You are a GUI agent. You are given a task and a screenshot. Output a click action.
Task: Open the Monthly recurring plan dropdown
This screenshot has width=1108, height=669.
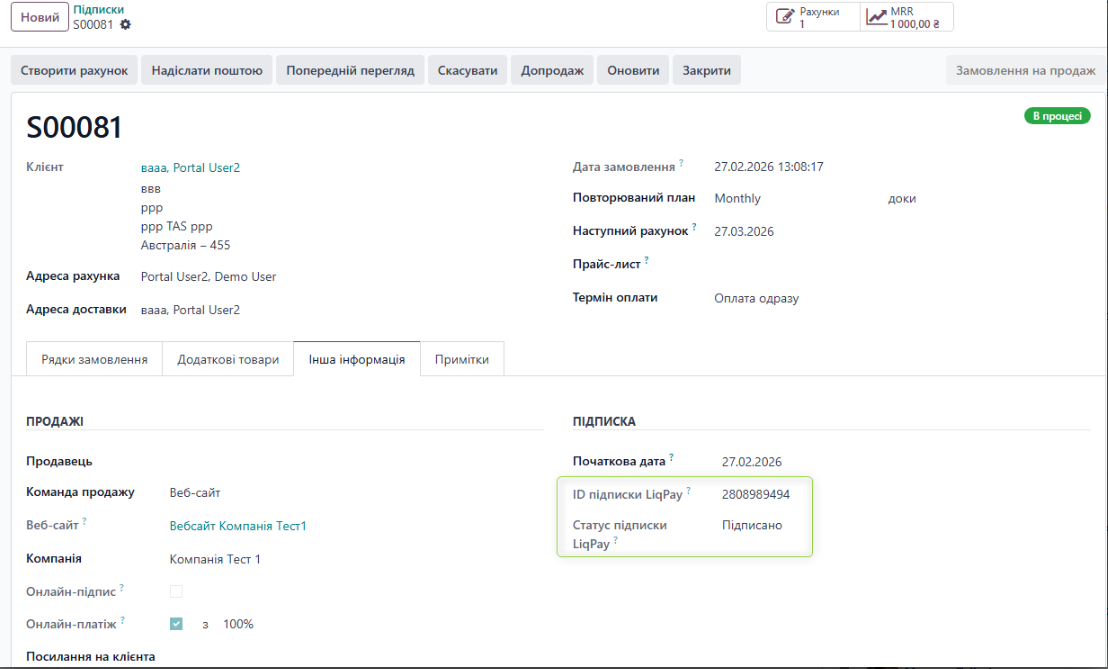(740, 198)
